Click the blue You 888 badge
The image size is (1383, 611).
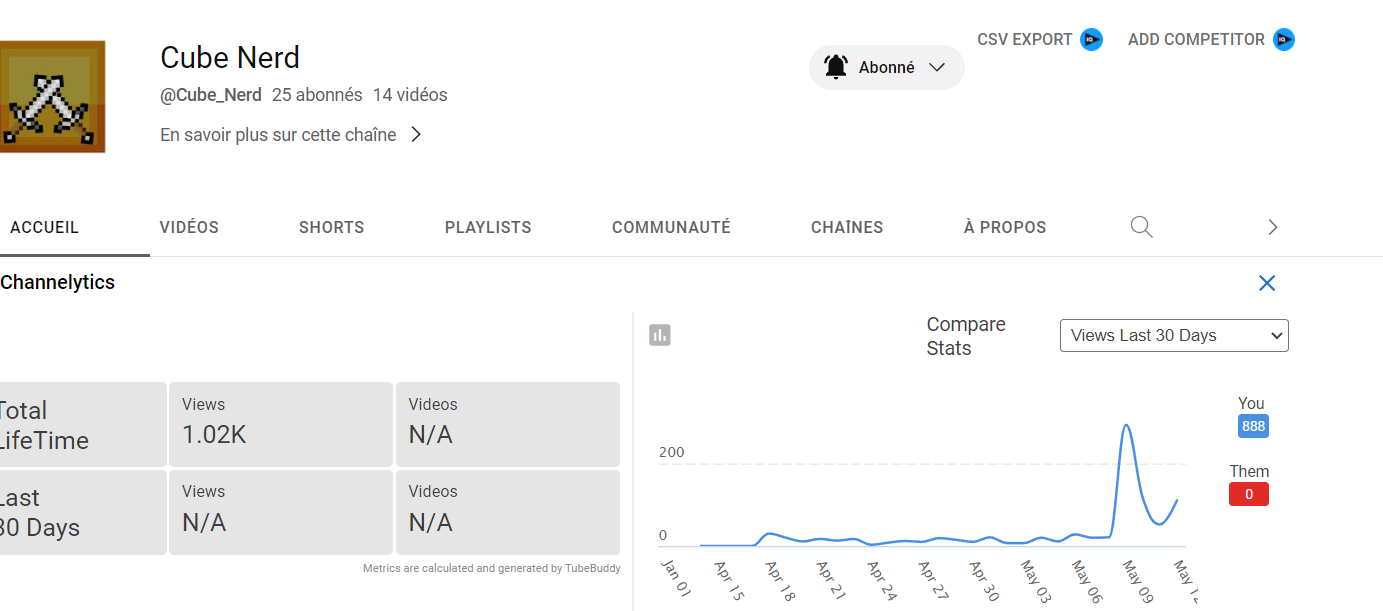click(x=1253, y=426)
